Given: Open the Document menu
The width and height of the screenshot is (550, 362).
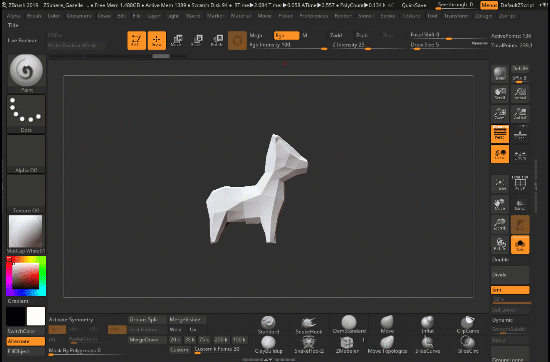Looking at the screenshot, I should tap(79, 16).
